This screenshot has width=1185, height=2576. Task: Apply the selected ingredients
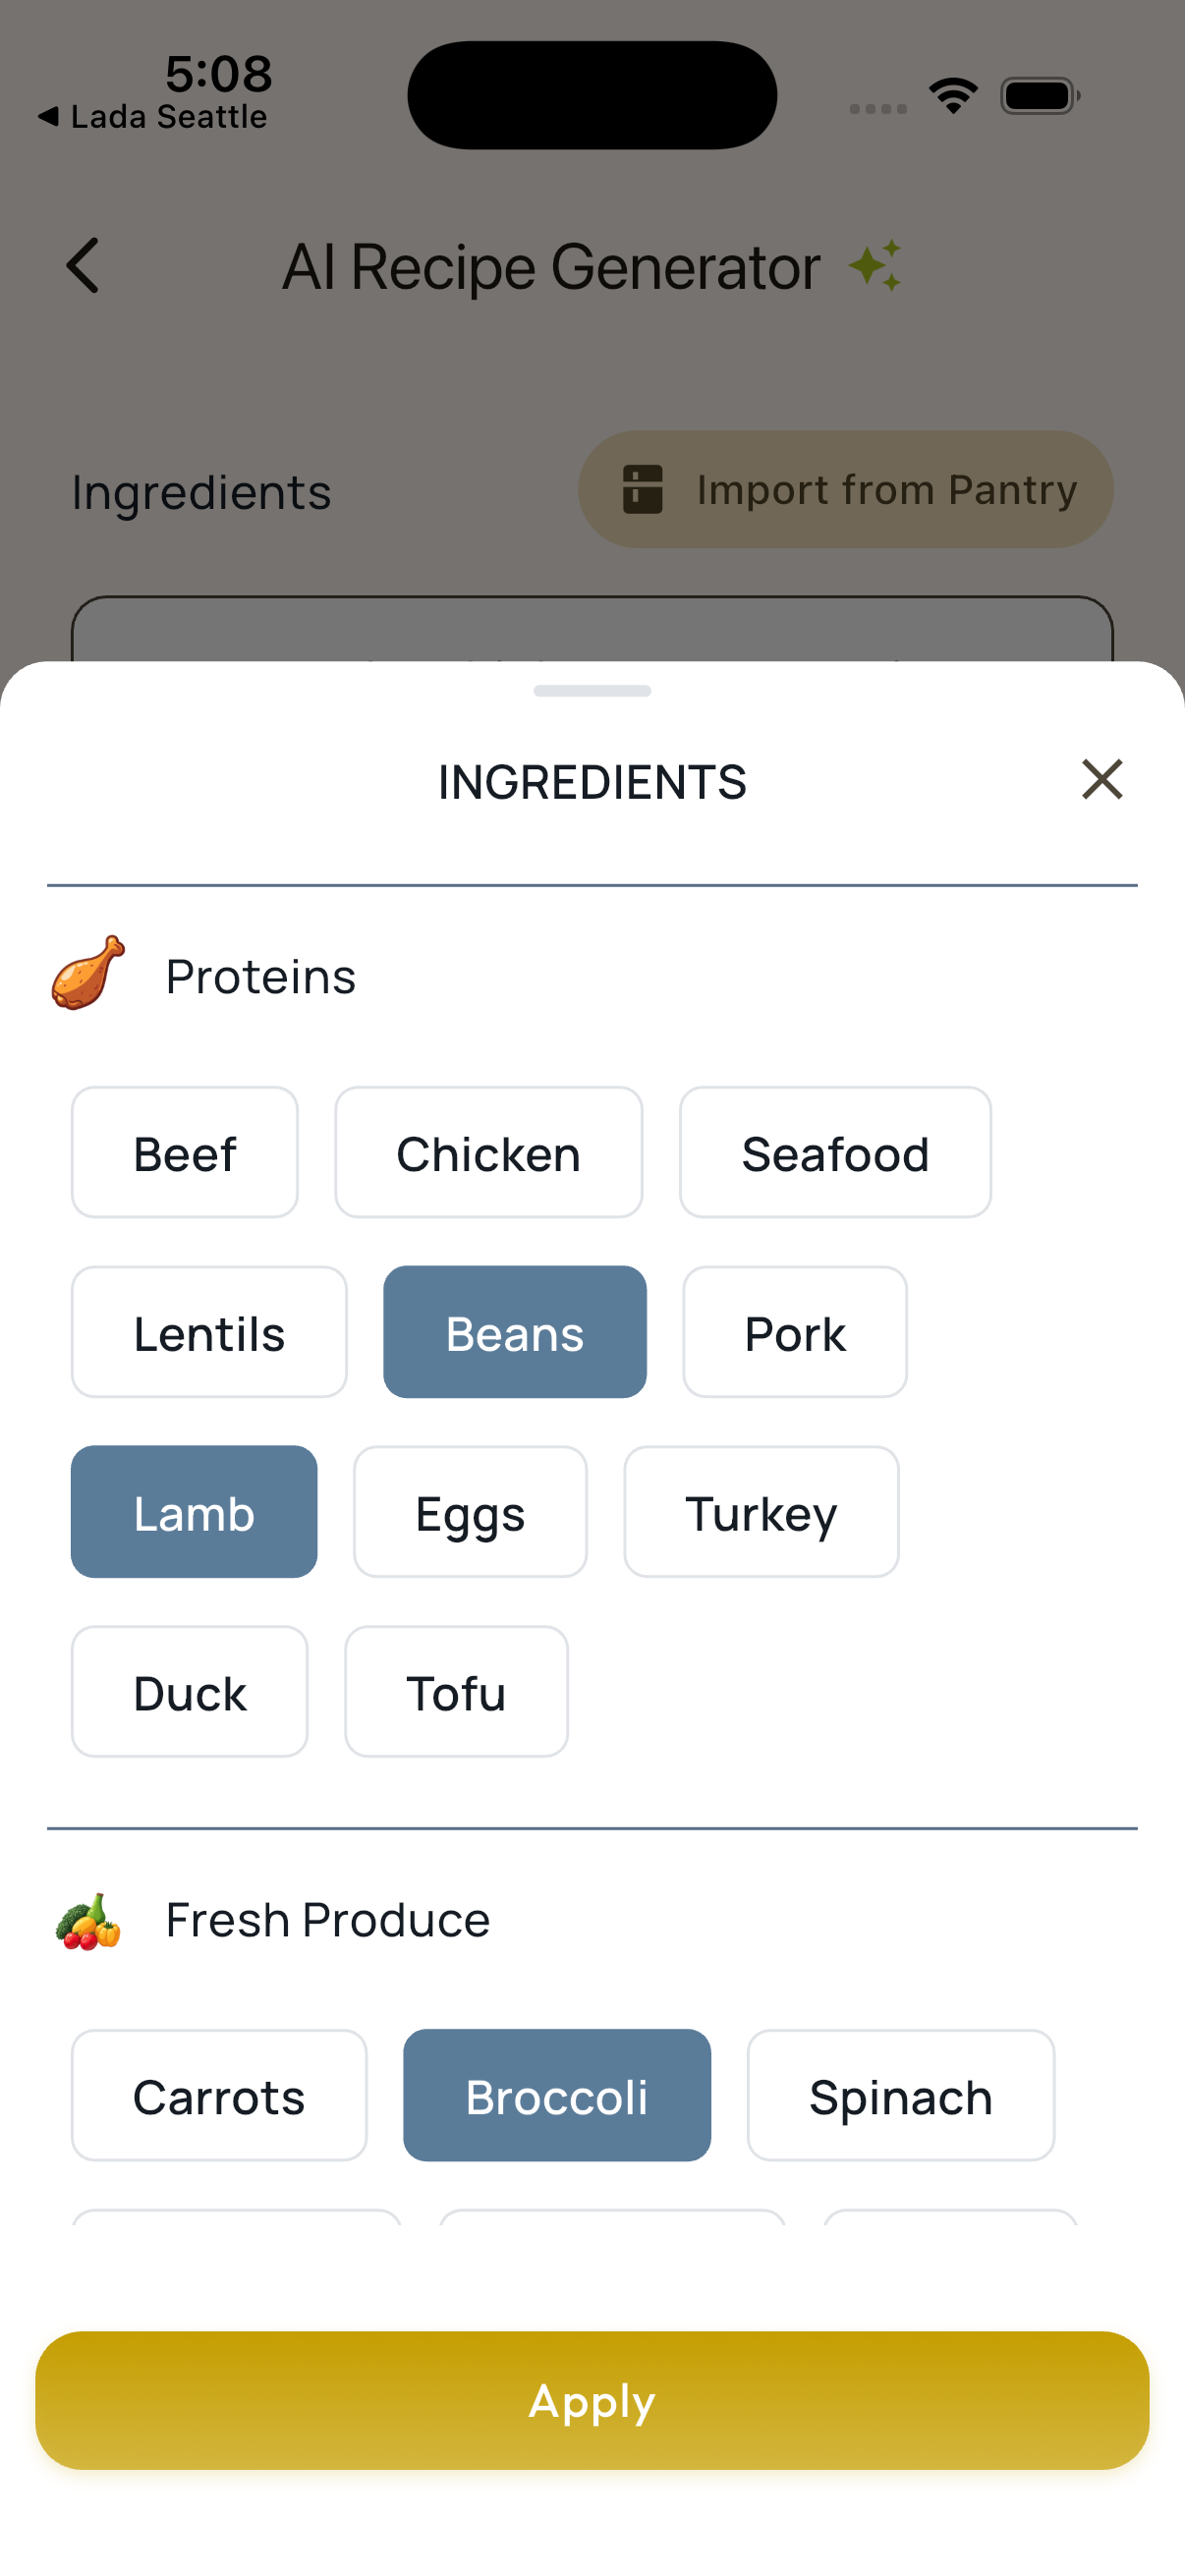592,2400
